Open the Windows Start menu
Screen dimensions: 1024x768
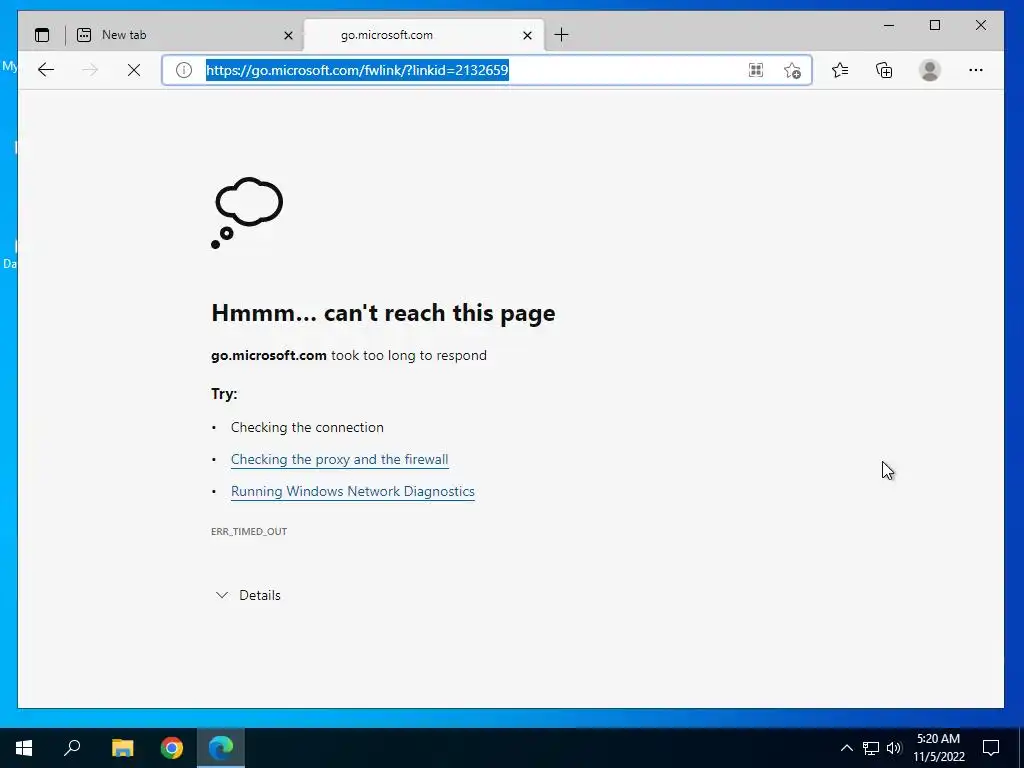pyautogui.click(x=24, y=748)
